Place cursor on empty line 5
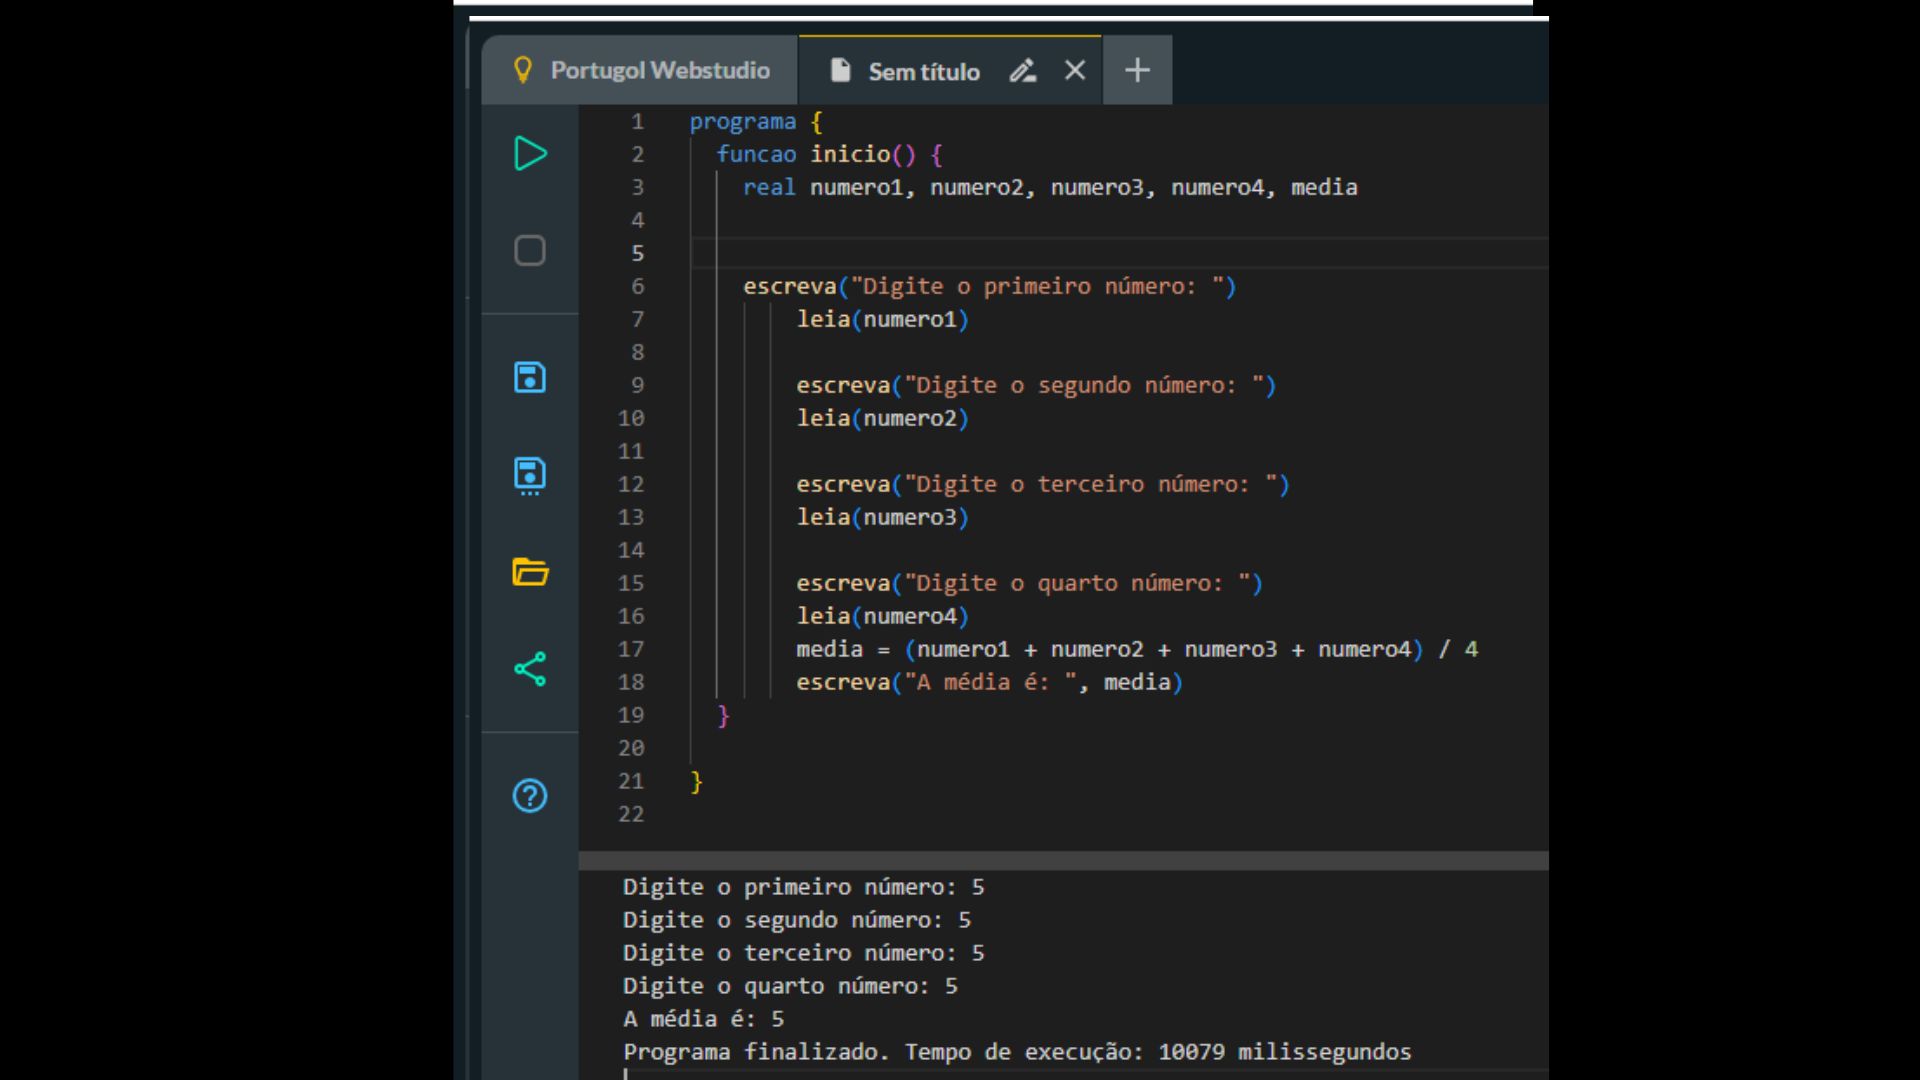Screen dimensions: 1920x1080 coord(1000,253)
